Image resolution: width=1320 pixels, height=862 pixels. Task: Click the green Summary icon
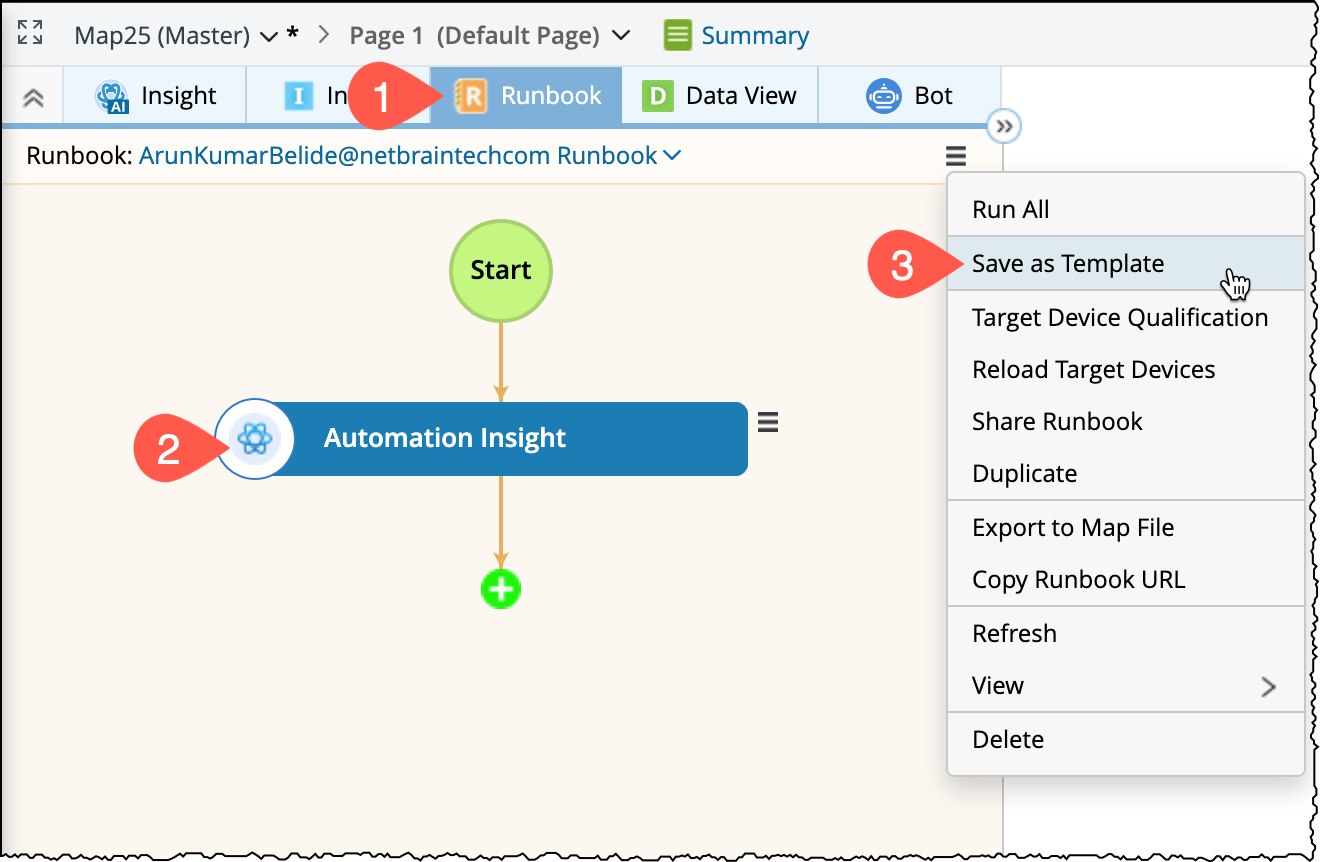[x=677, y=36]
